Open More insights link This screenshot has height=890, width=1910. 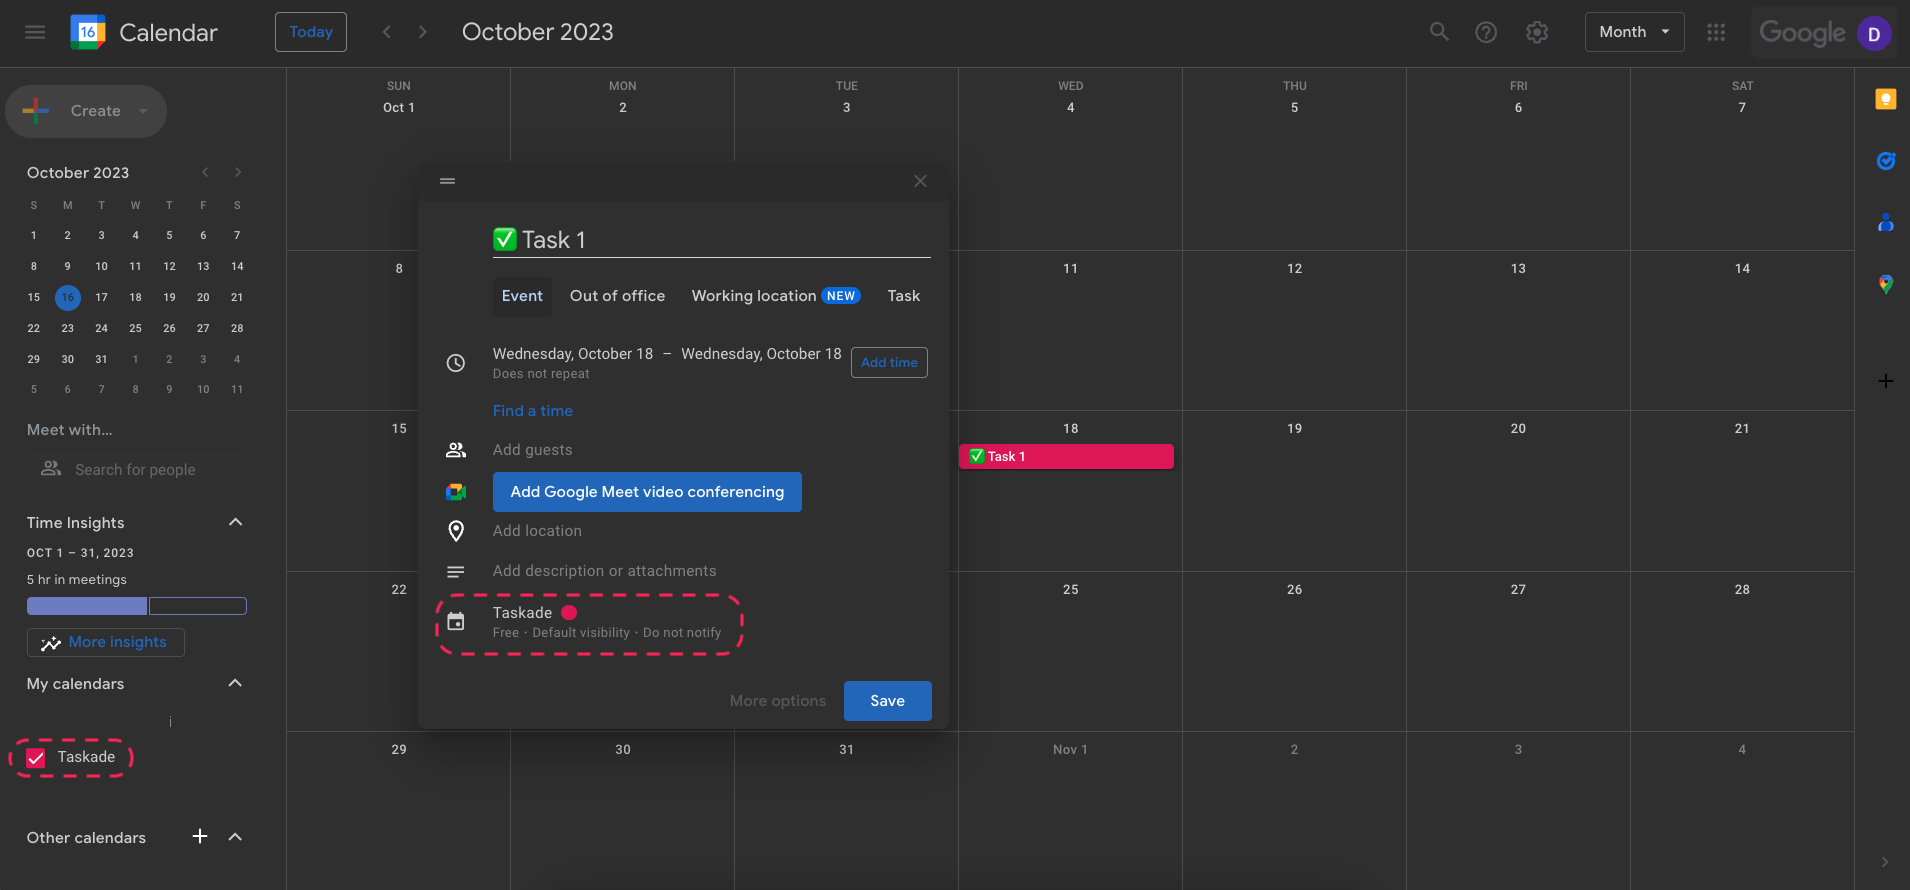tap(106, 642)
